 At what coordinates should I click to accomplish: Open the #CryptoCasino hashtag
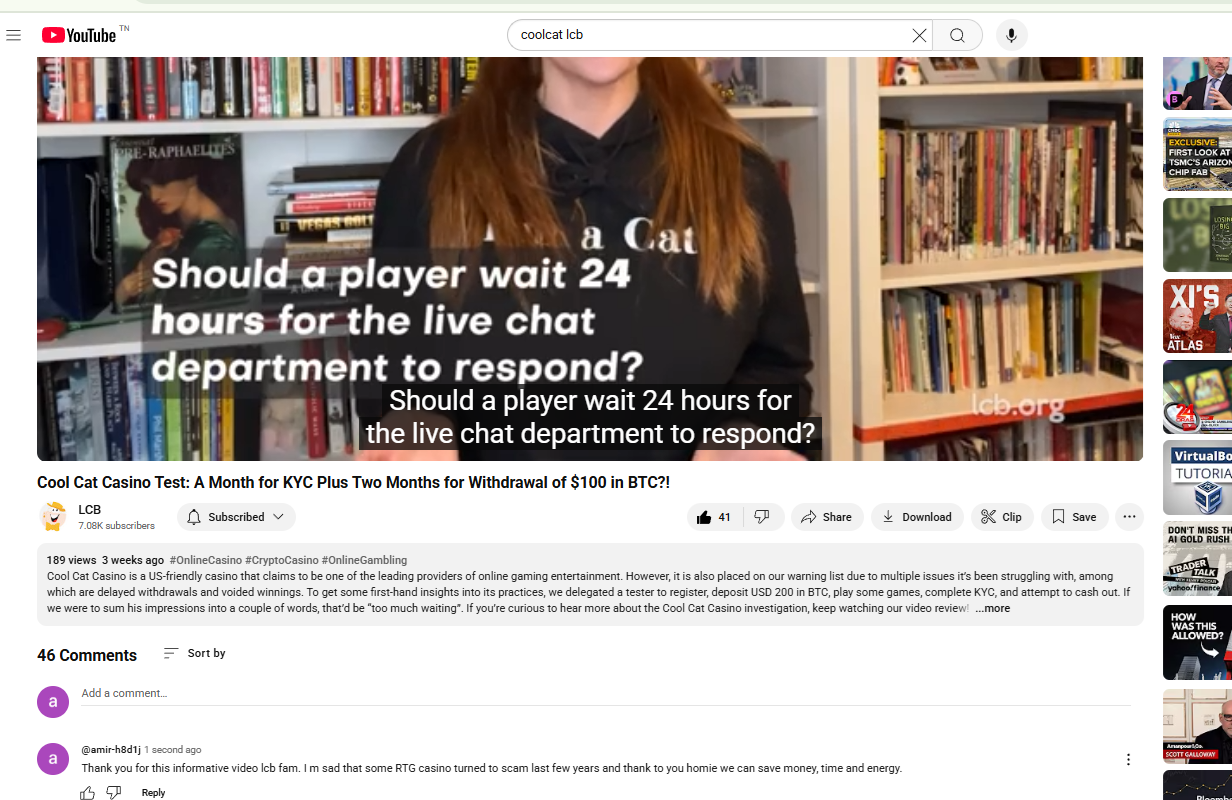282,560
